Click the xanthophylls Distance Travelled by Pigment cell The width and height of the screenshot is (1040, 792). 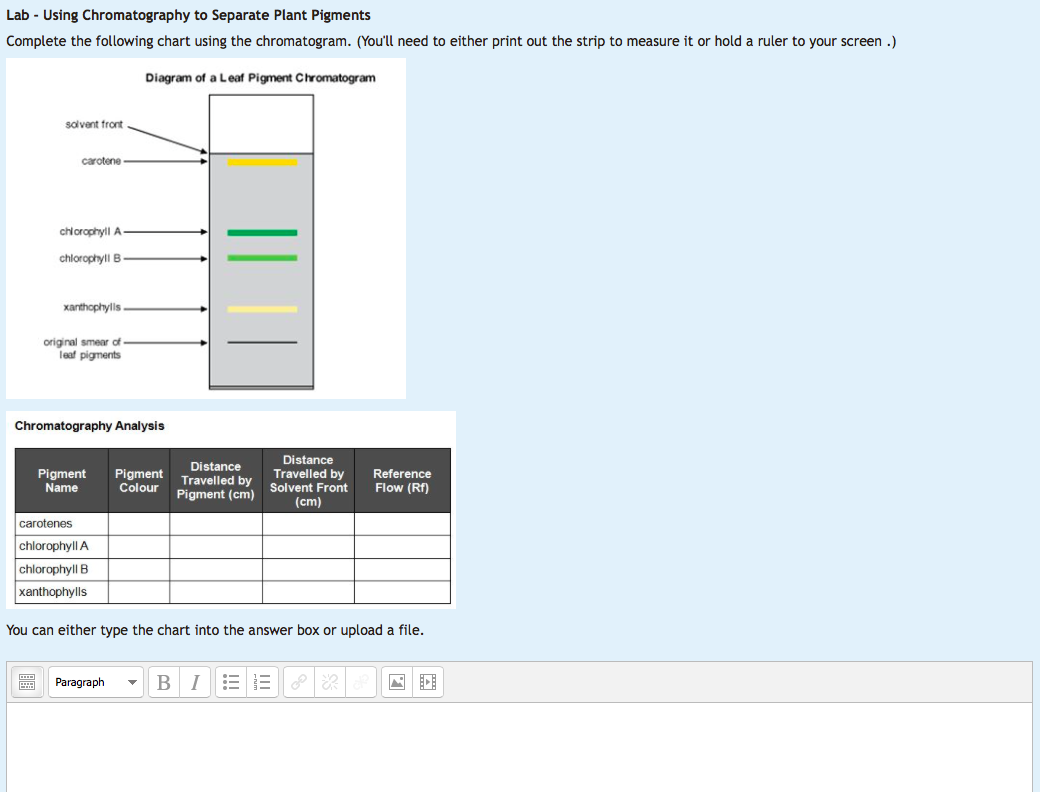216,592
